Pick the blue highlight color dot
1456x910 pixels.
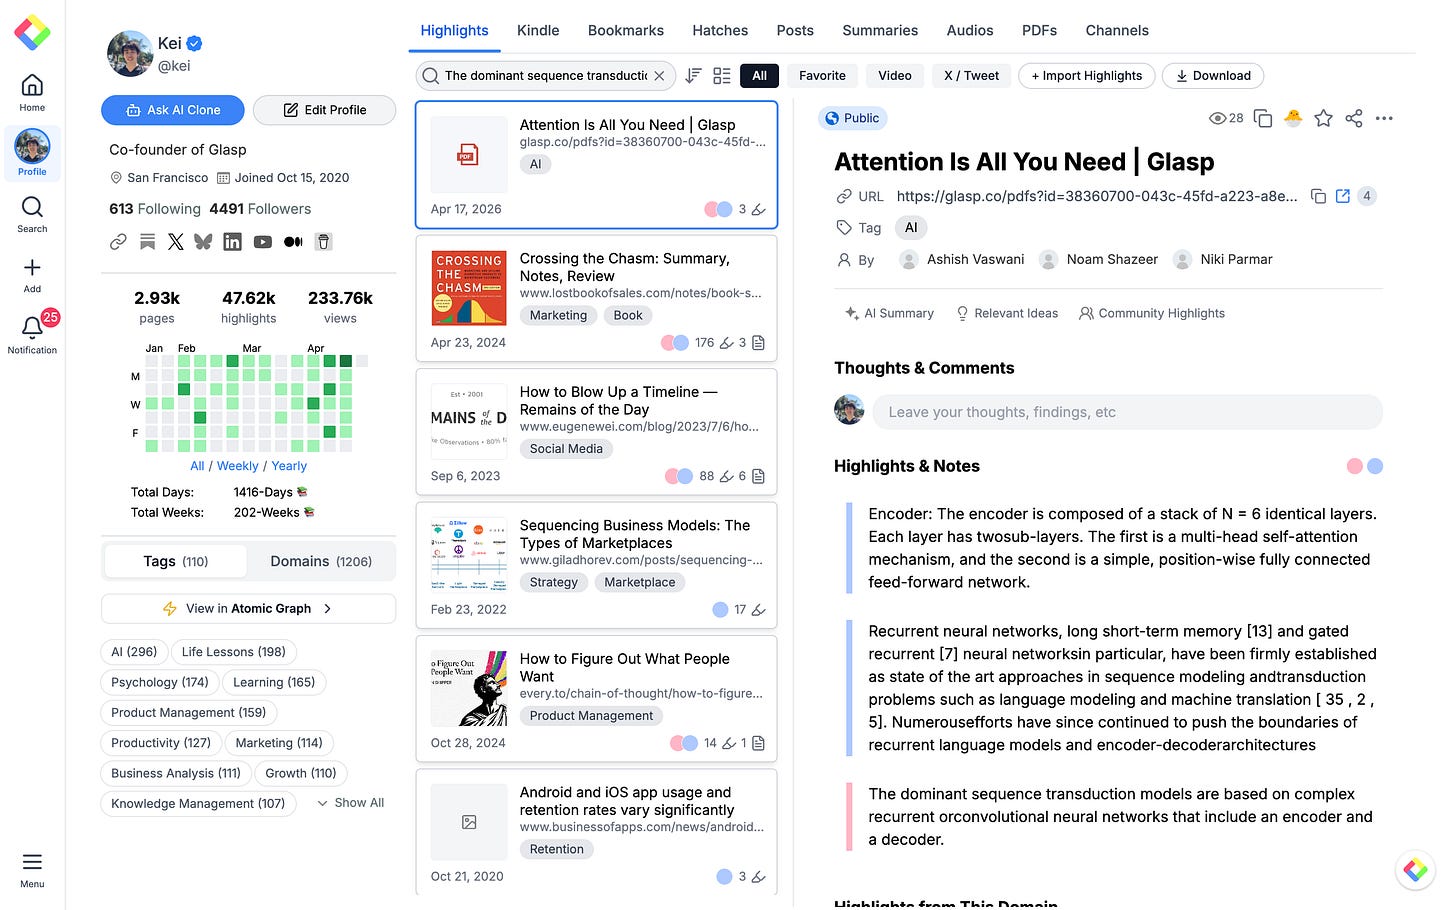(1375, 466)
